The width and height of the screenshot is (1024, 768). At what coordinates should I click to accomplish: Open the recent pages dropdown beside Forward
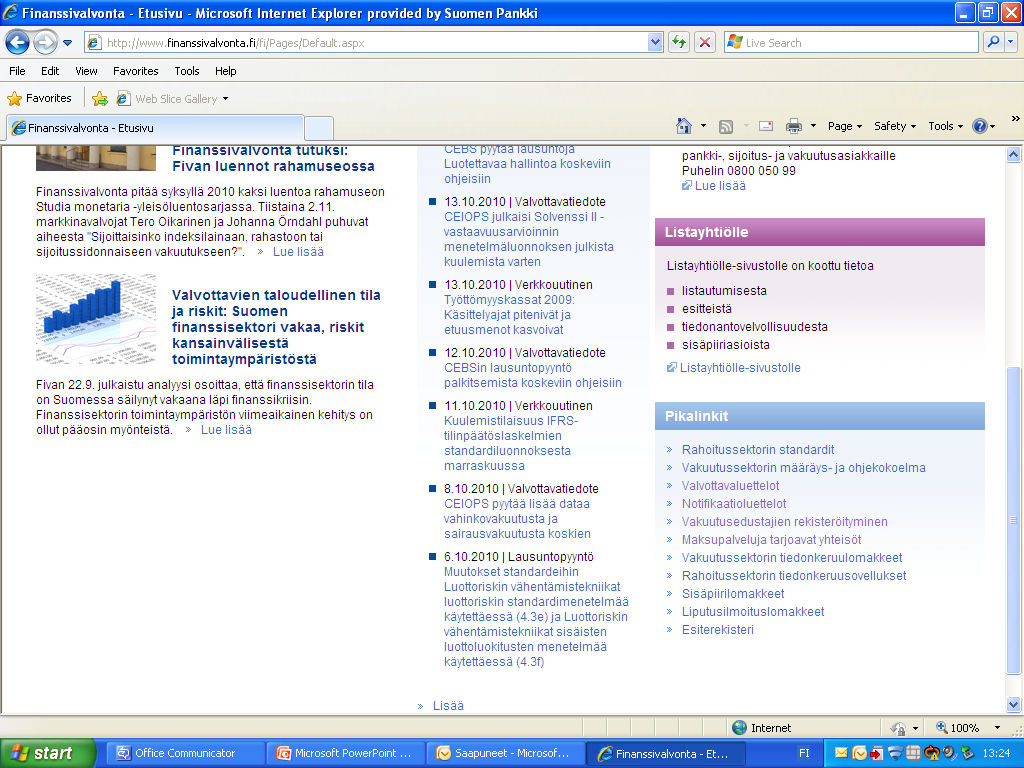point(67,43)
